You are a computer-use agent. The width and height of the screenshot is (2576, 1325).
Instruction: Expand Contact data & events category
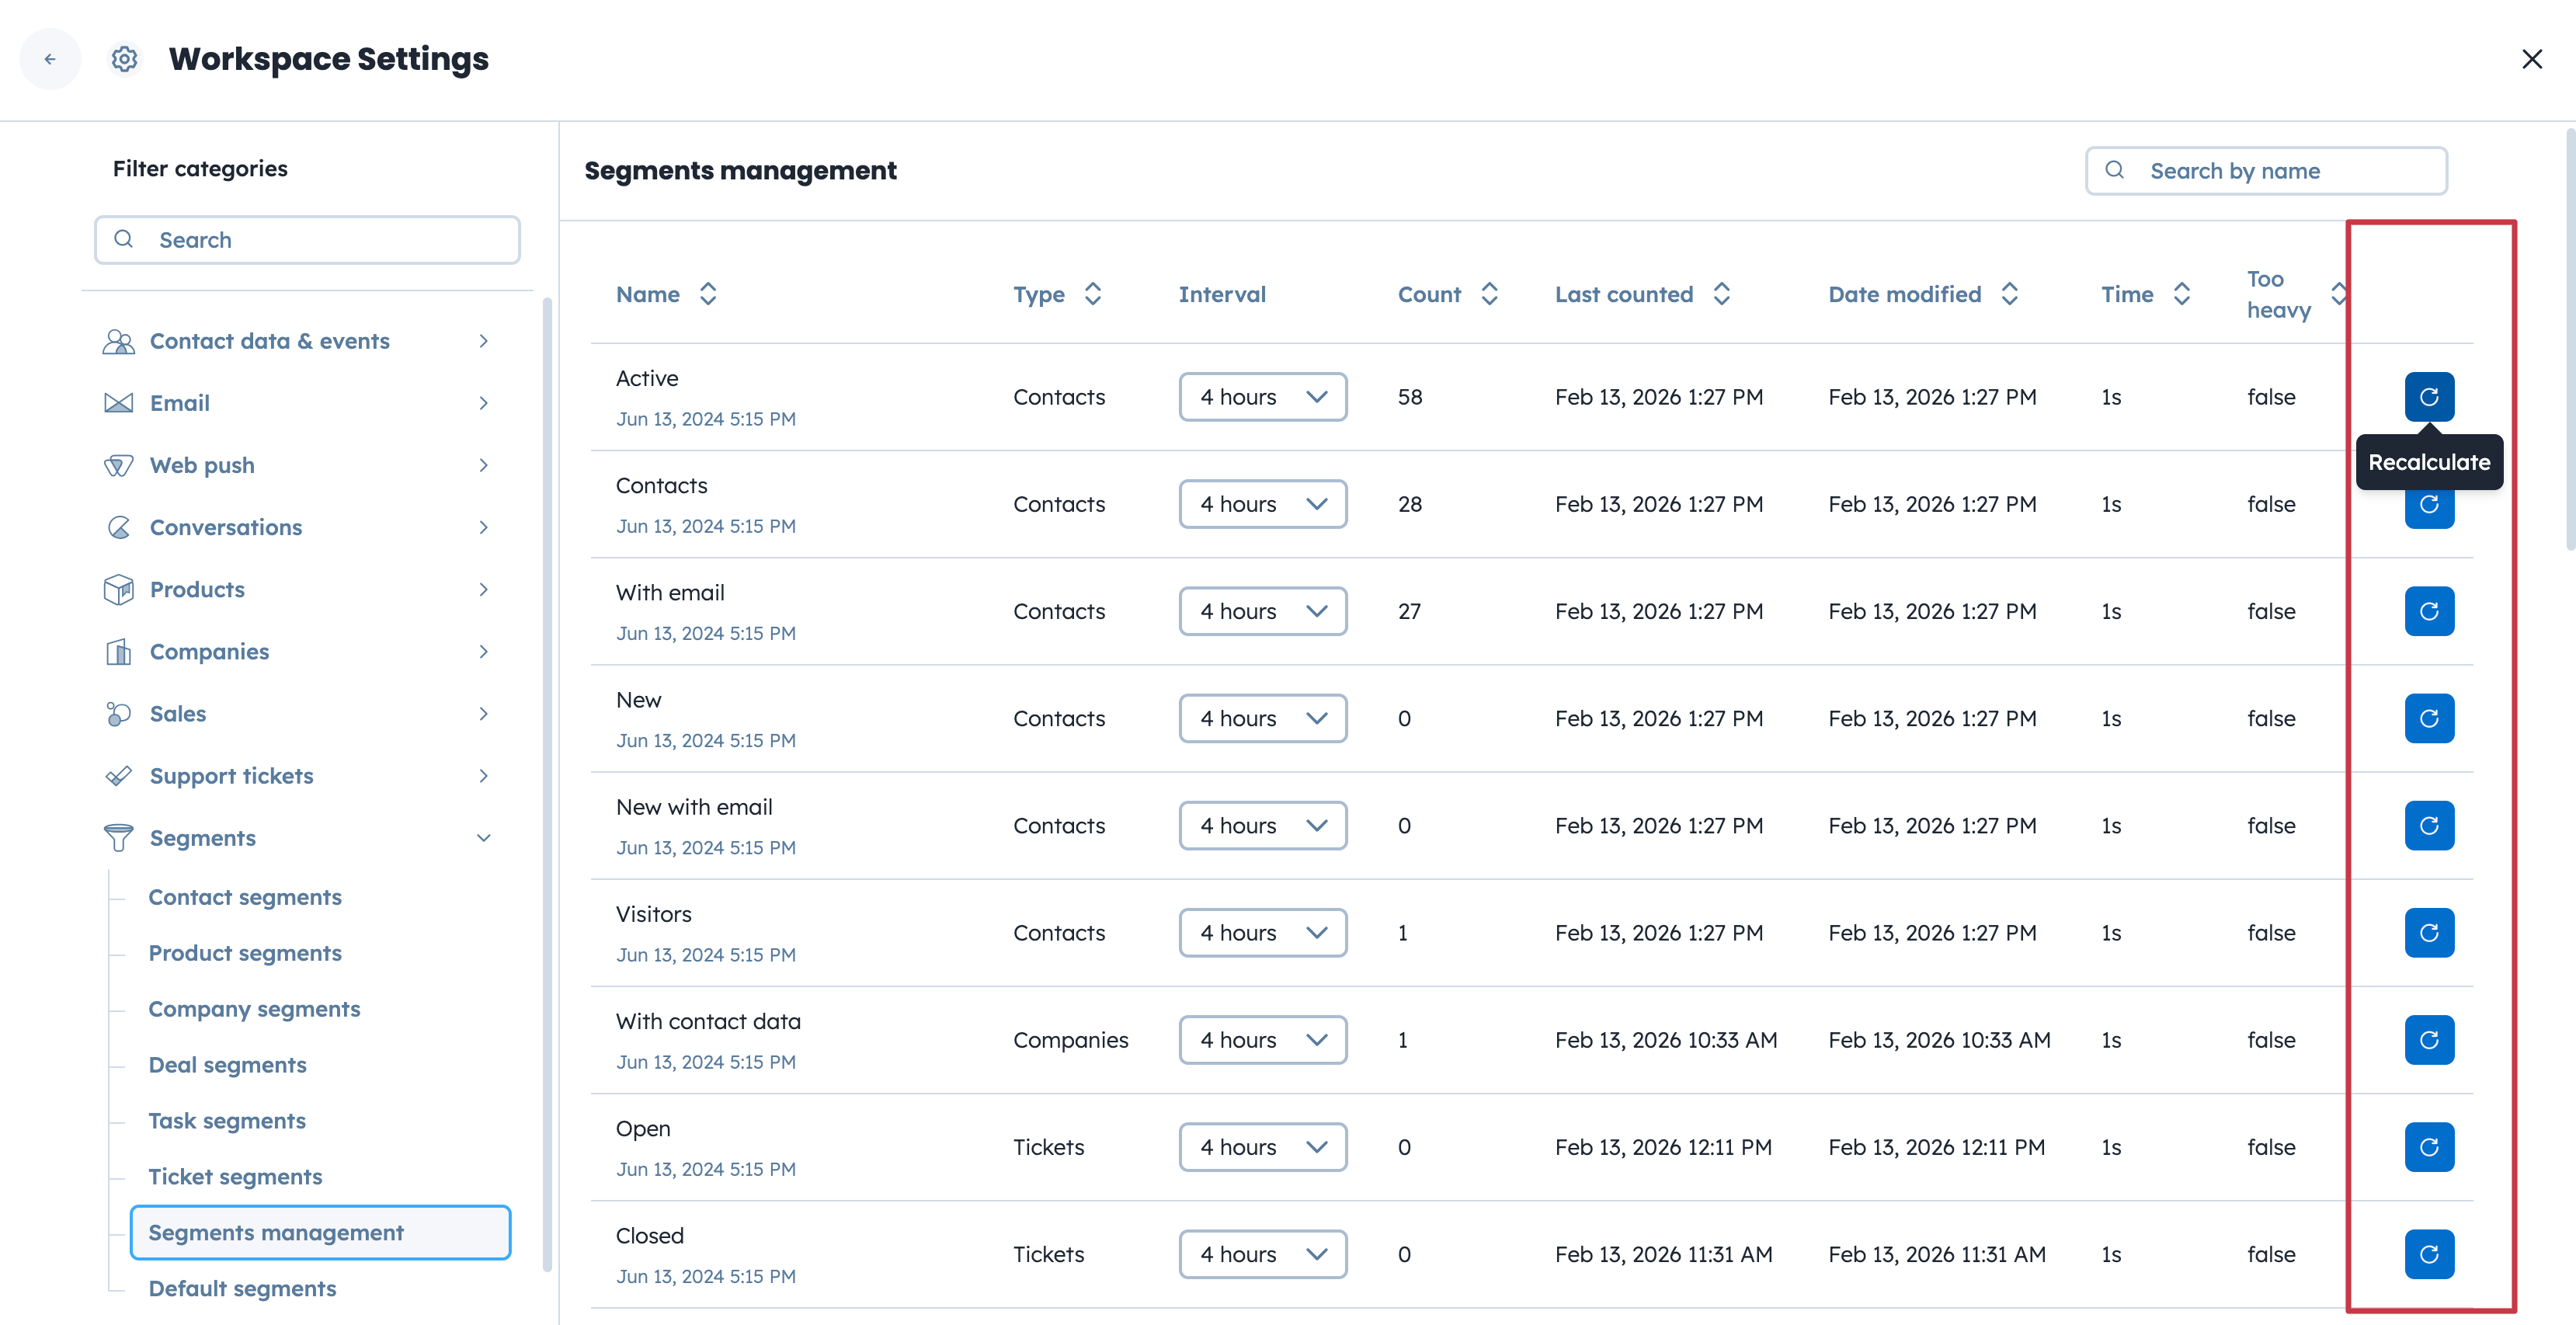click(x=484, y=341)
